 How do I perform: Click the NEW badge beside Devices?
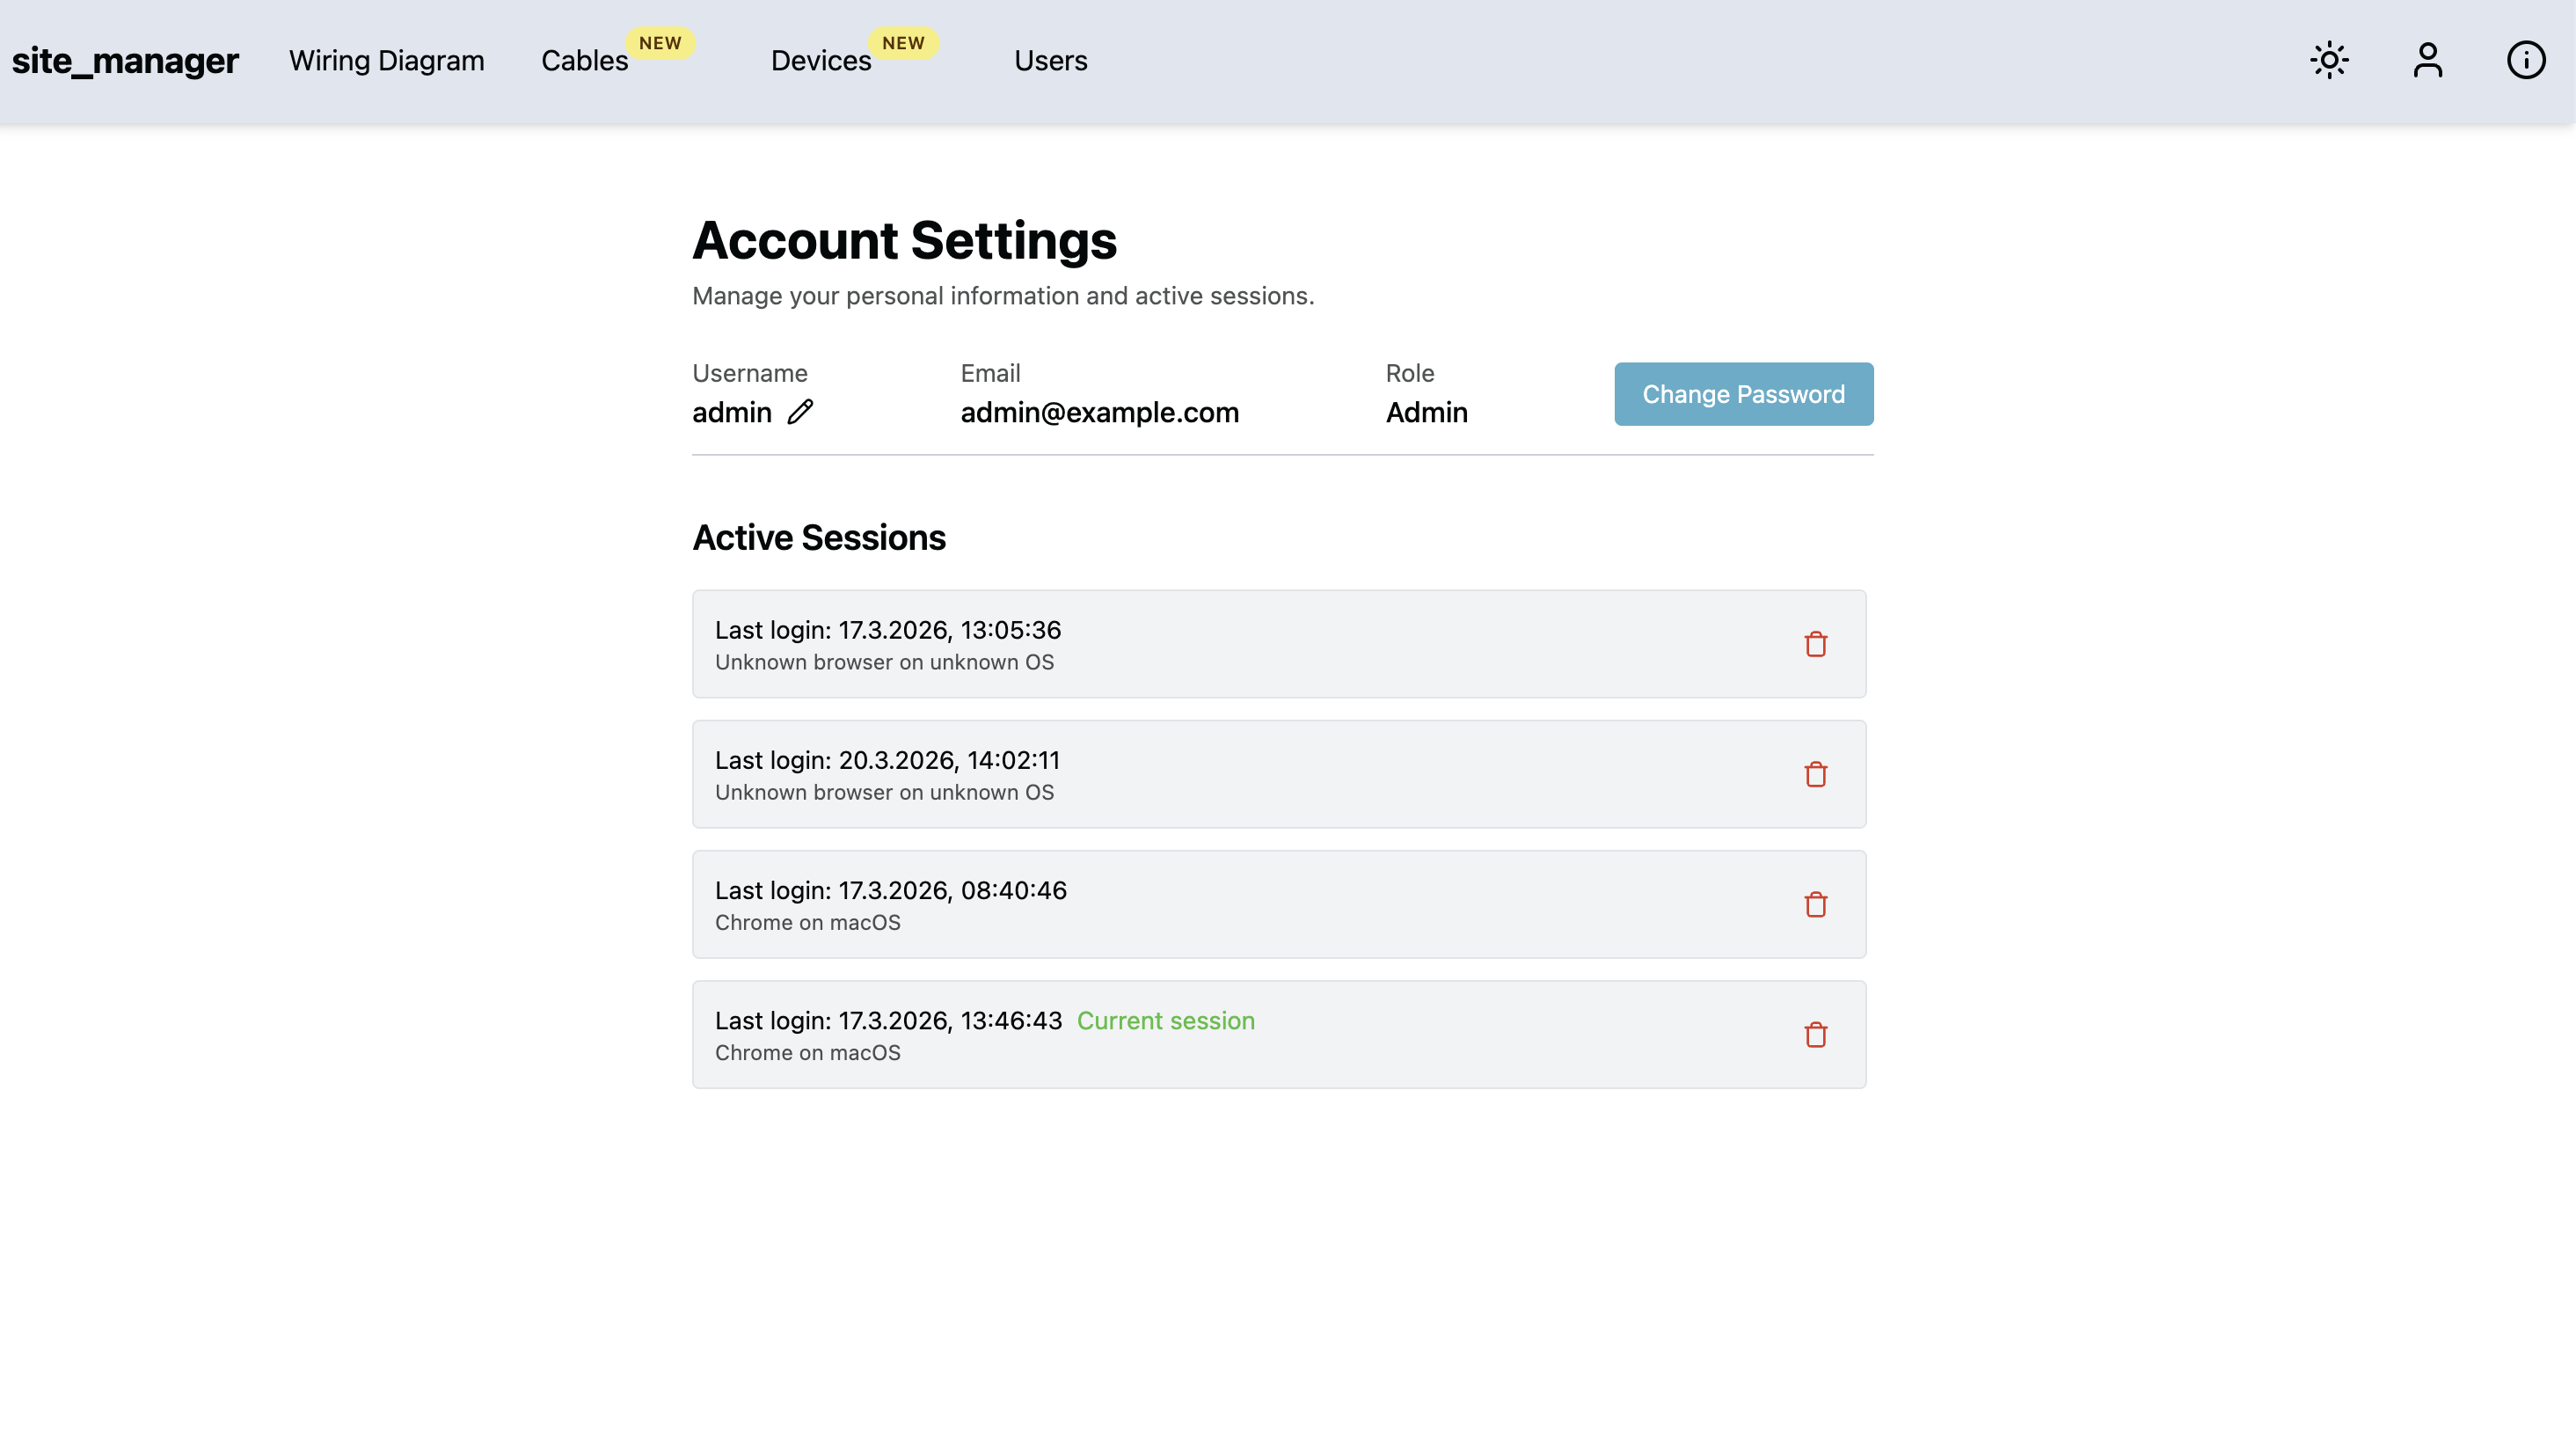[x=903, y=43]
